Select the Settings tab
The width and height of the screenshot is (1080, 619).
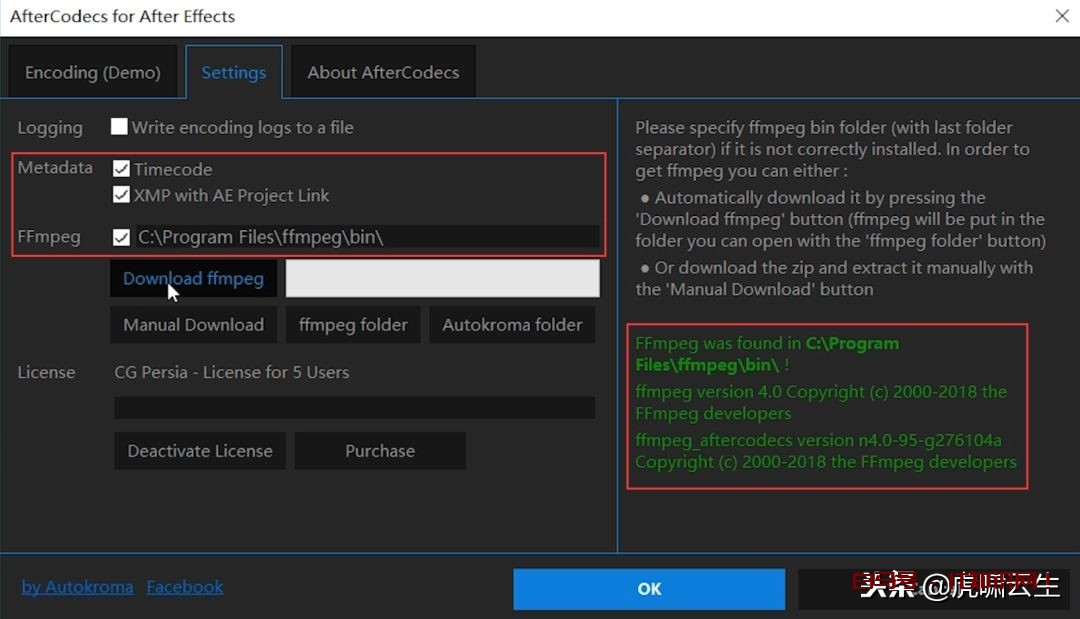234,72
